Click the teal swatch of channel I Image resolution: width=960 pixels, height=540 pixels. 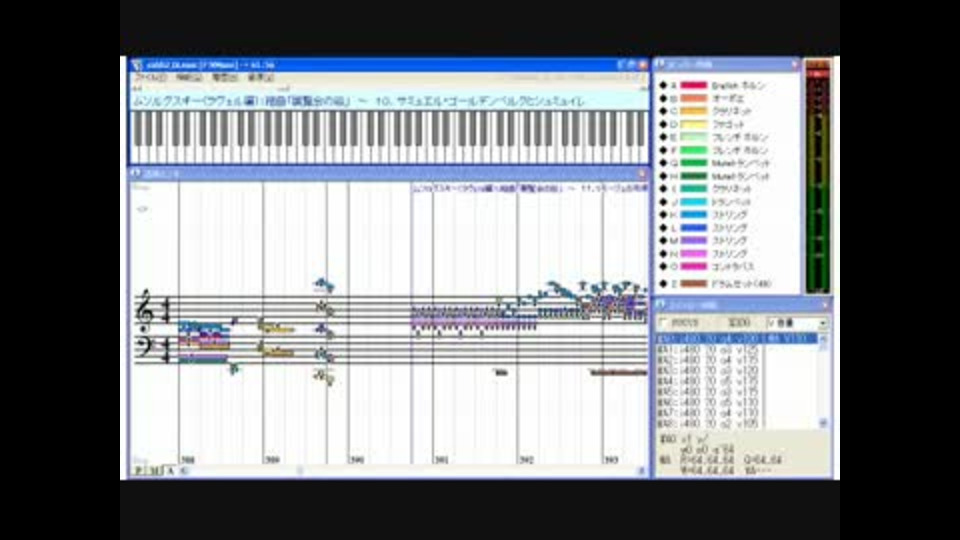pyautogui.click(x=694, y=189)
